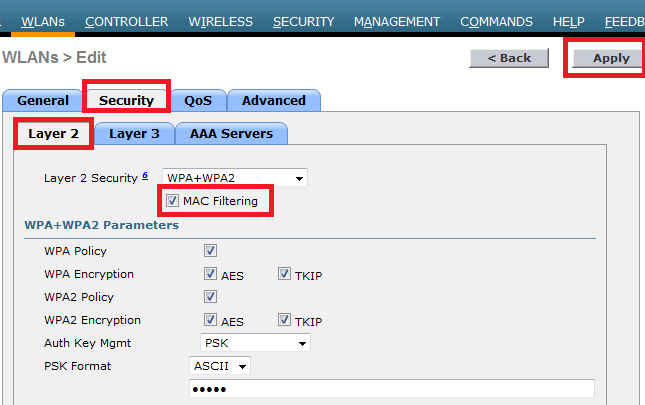The image size is (645, 405).
Task: Open the CONTROLLER menu
Action: [x=126, y=21]
